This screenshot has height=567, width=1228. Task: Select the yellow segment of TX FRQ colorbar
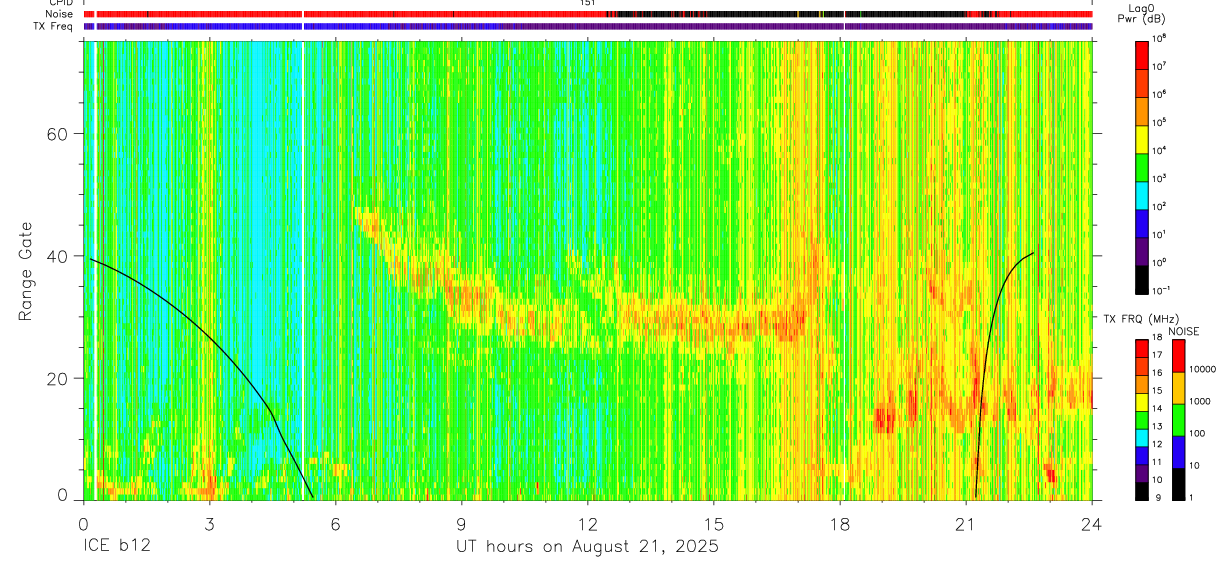point(1141,401)
